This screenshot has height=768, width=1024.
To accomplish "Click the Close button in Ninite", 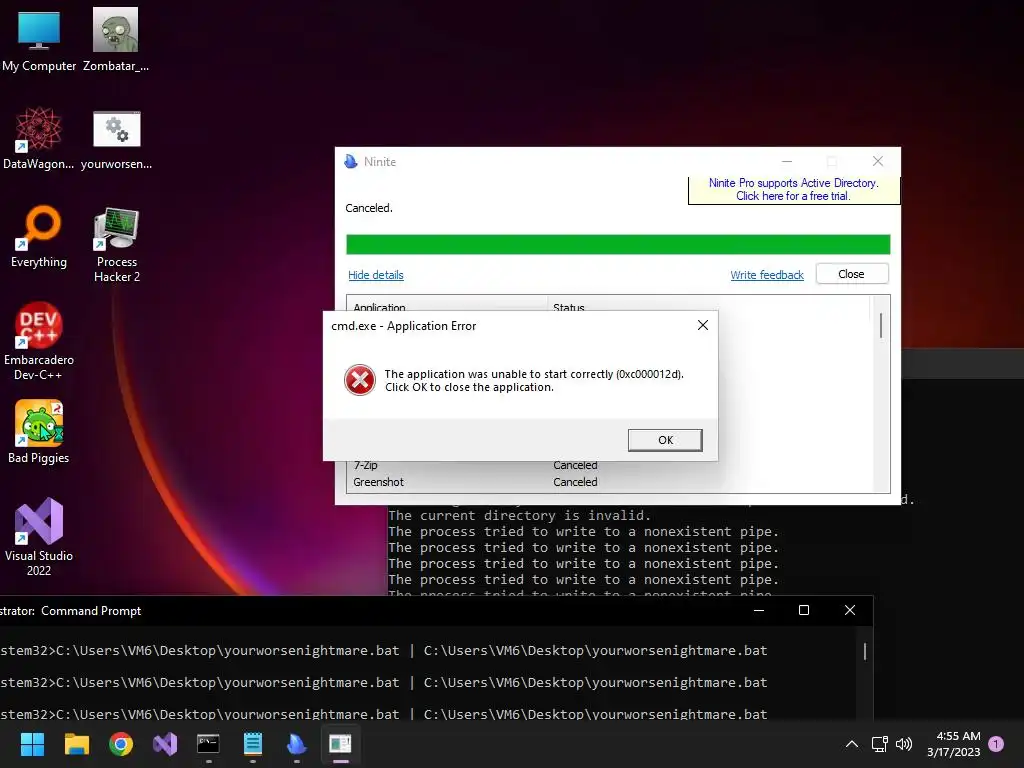I will click(x=852, y=274).
